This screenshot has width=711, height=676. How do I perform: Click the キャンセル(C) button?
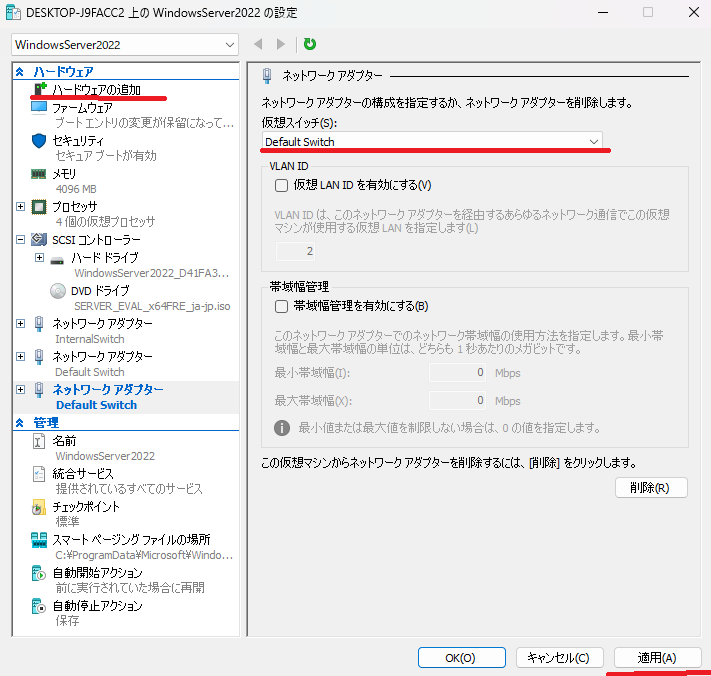coord(560,657)
